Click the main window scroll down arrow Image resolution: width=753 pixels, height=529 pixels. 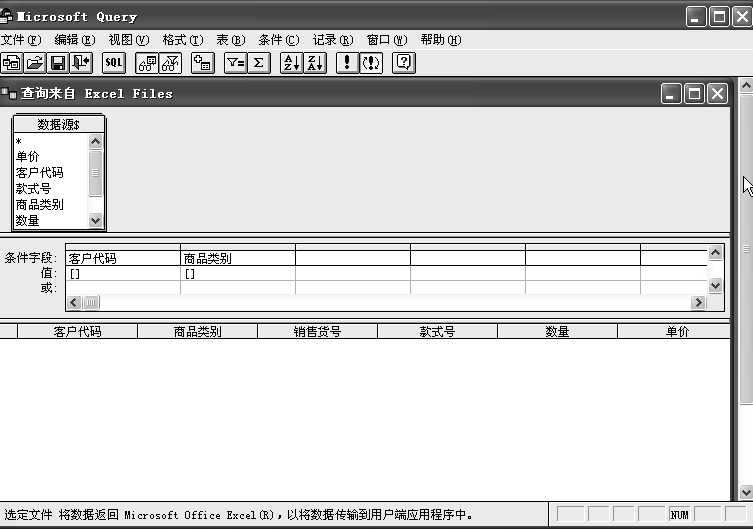coord(746,492)
